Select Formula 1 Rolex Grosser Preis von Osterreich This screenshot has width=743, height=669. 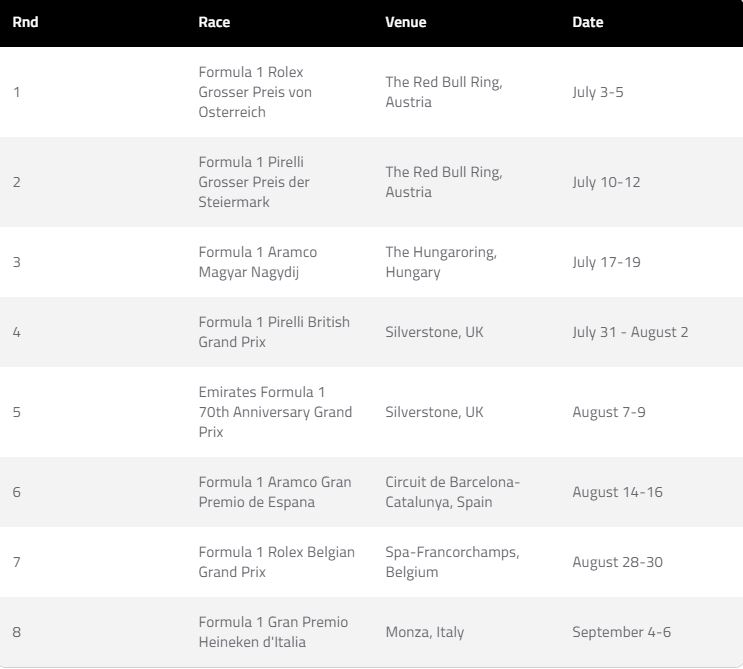[255, 92]
